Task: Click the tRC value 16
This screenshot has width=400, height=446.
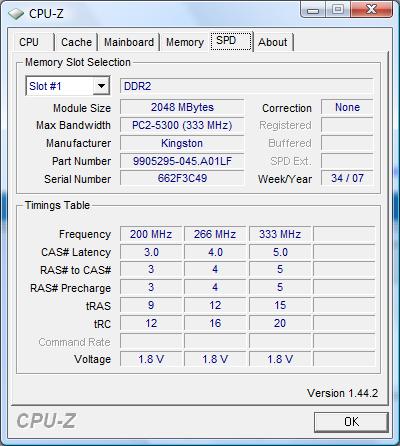Action: (215, 323)
